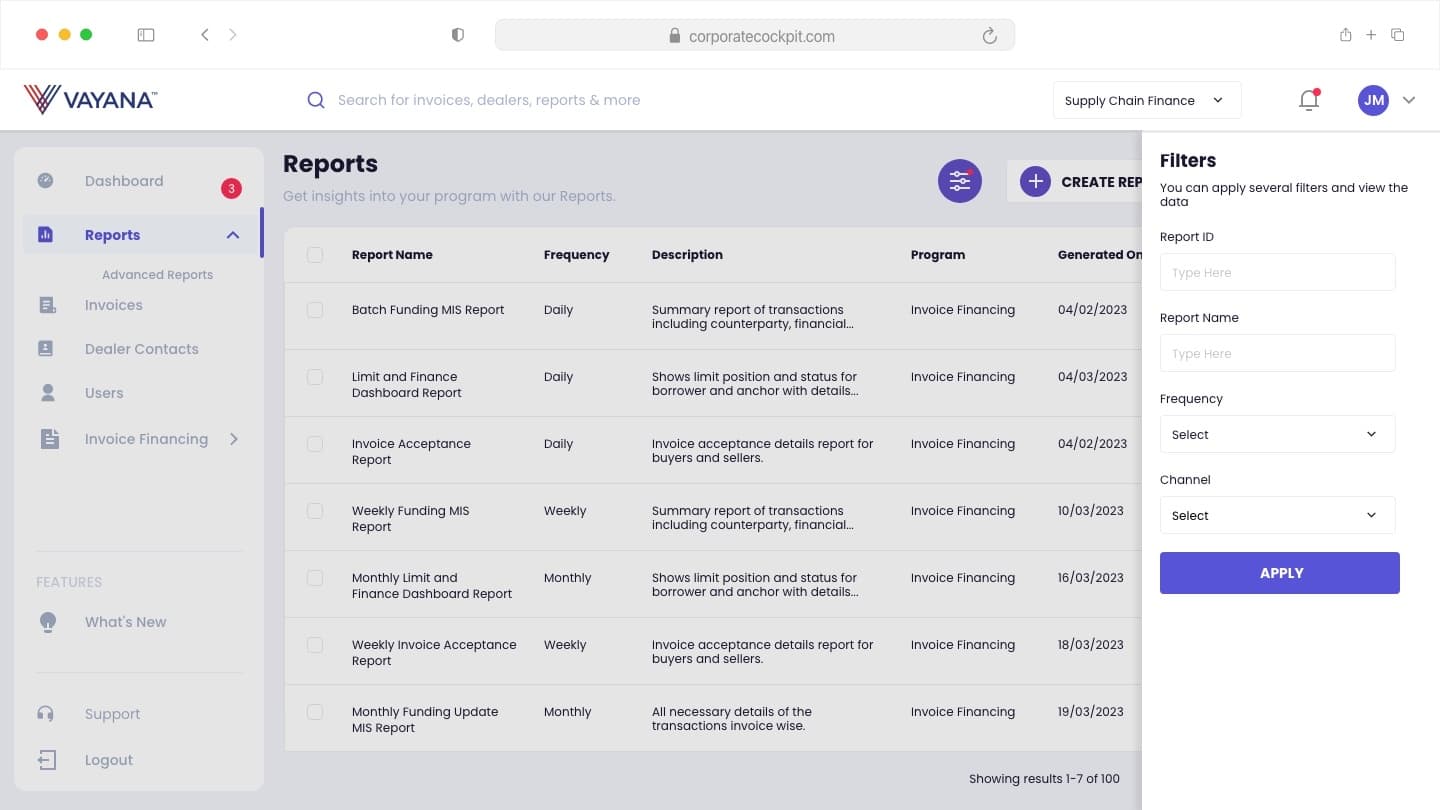Open Dealer Contacts page

coord(142,349)
